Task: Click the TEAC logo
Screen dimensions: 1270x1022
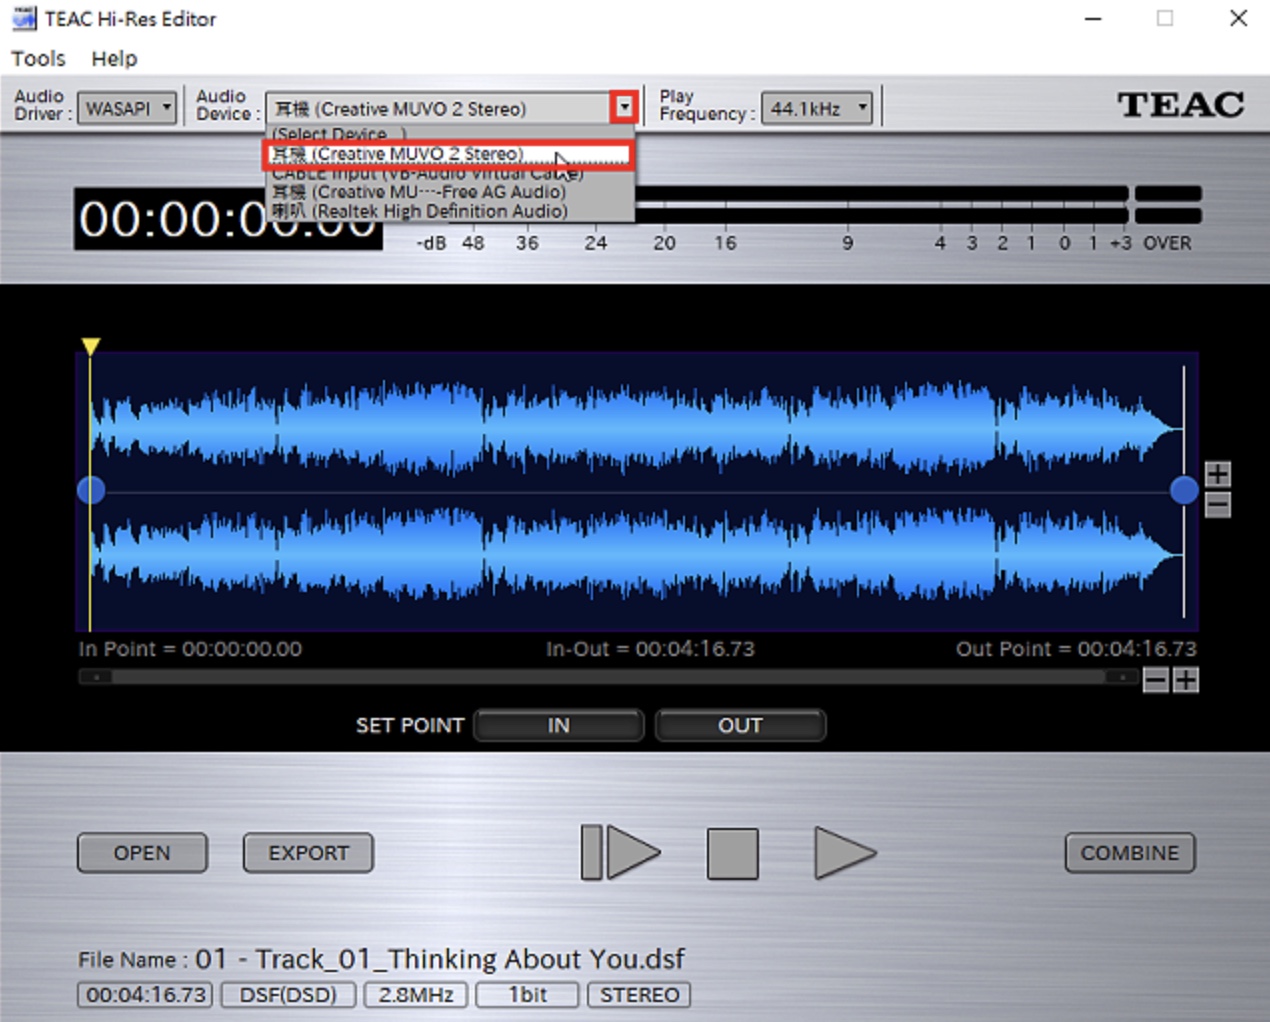Action: [1181, 104]
